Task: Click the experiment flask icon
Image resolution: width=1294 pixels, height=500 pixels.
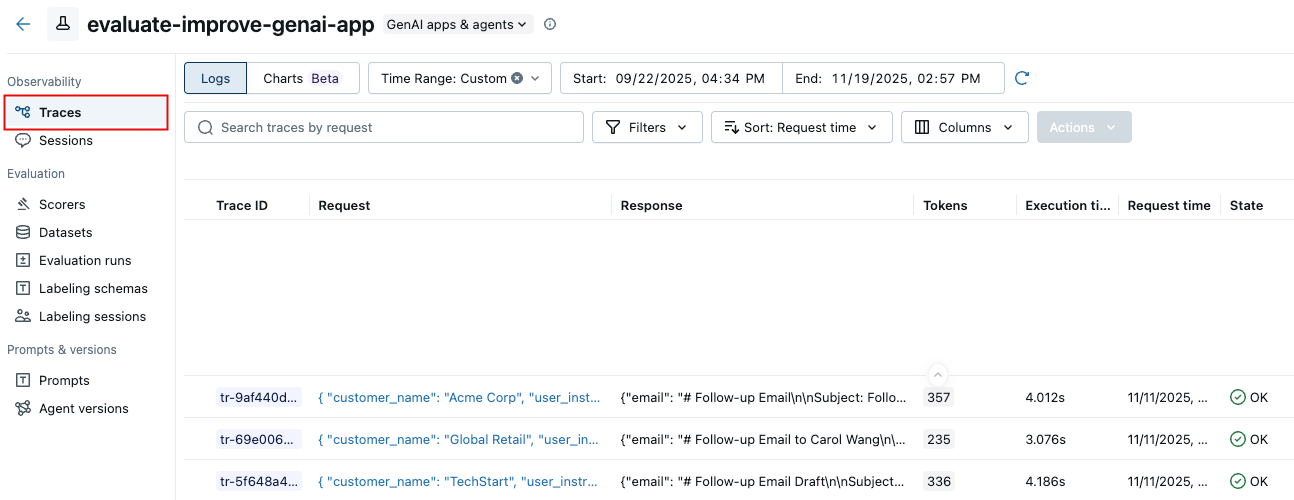Action: coord(62,25)
